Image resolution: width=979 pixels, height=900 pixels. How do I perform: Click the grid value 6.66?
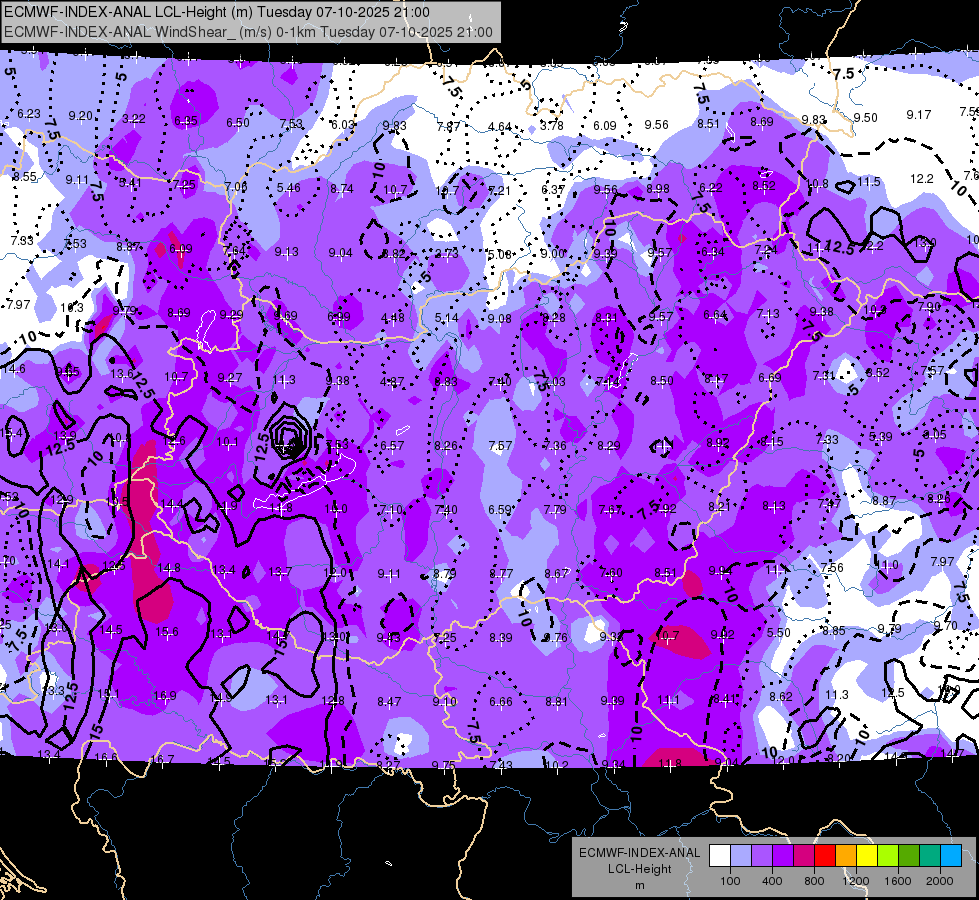(501, 701)
